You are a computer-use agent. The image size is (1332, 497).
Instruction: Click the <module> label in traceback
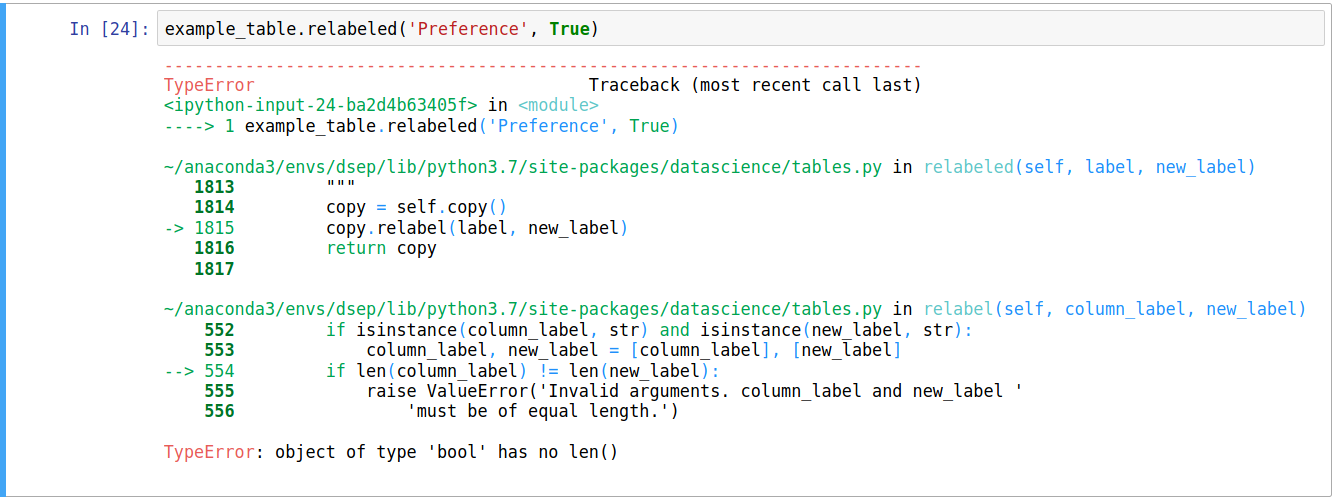click(558, 105)
